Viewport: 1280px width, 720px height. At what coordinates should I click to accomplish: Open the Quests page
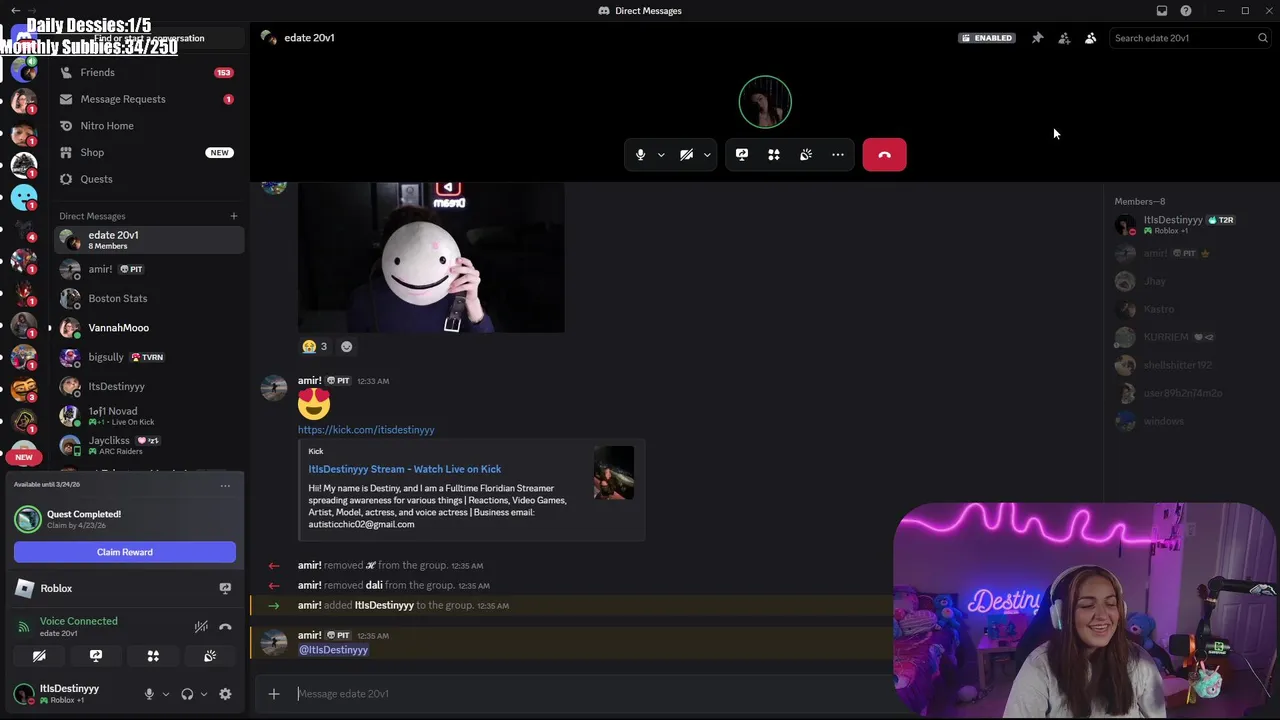tap(149, 179)
